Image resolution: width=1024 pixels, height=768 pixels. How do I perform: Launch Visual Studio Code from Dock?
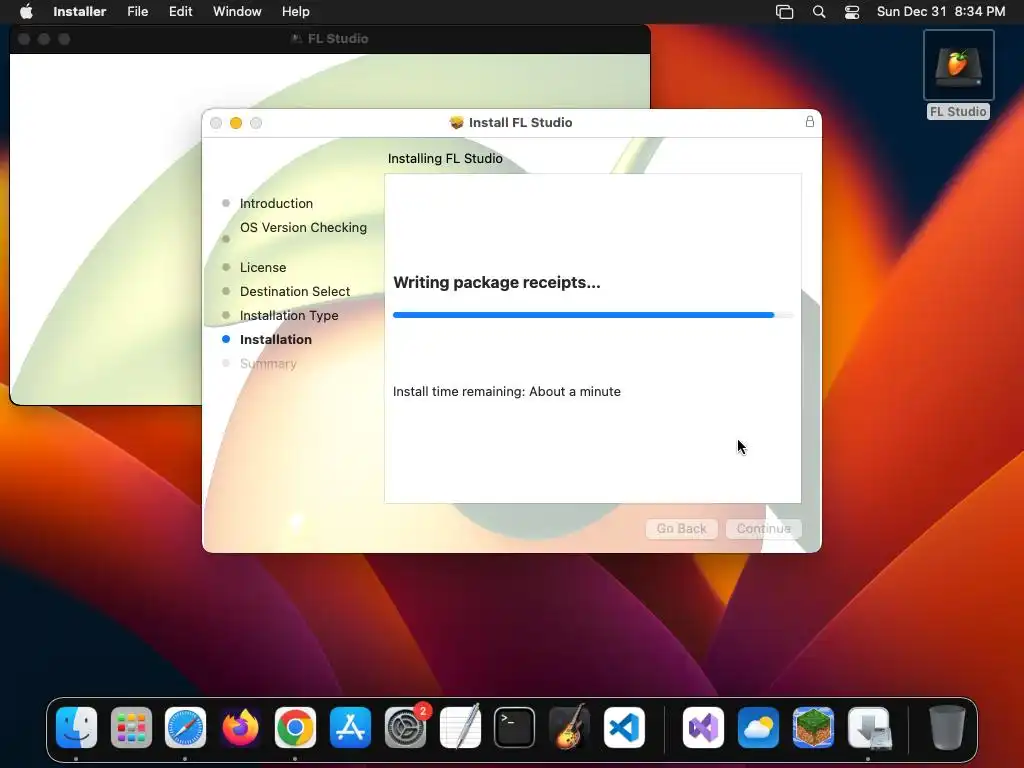(624, 727)
